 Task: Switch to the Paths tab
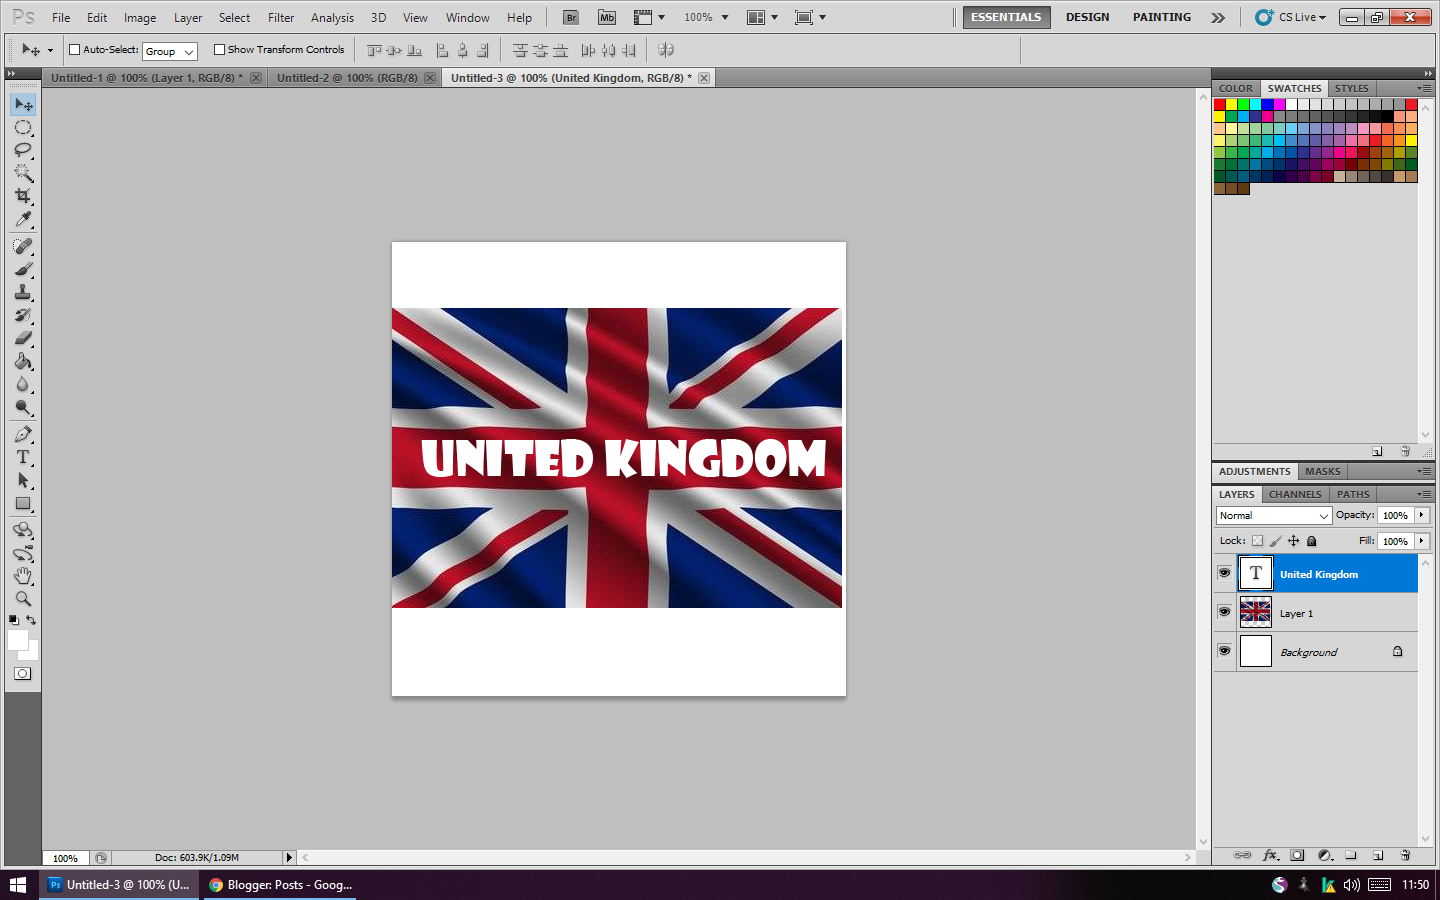click(x=1353, y=494)
